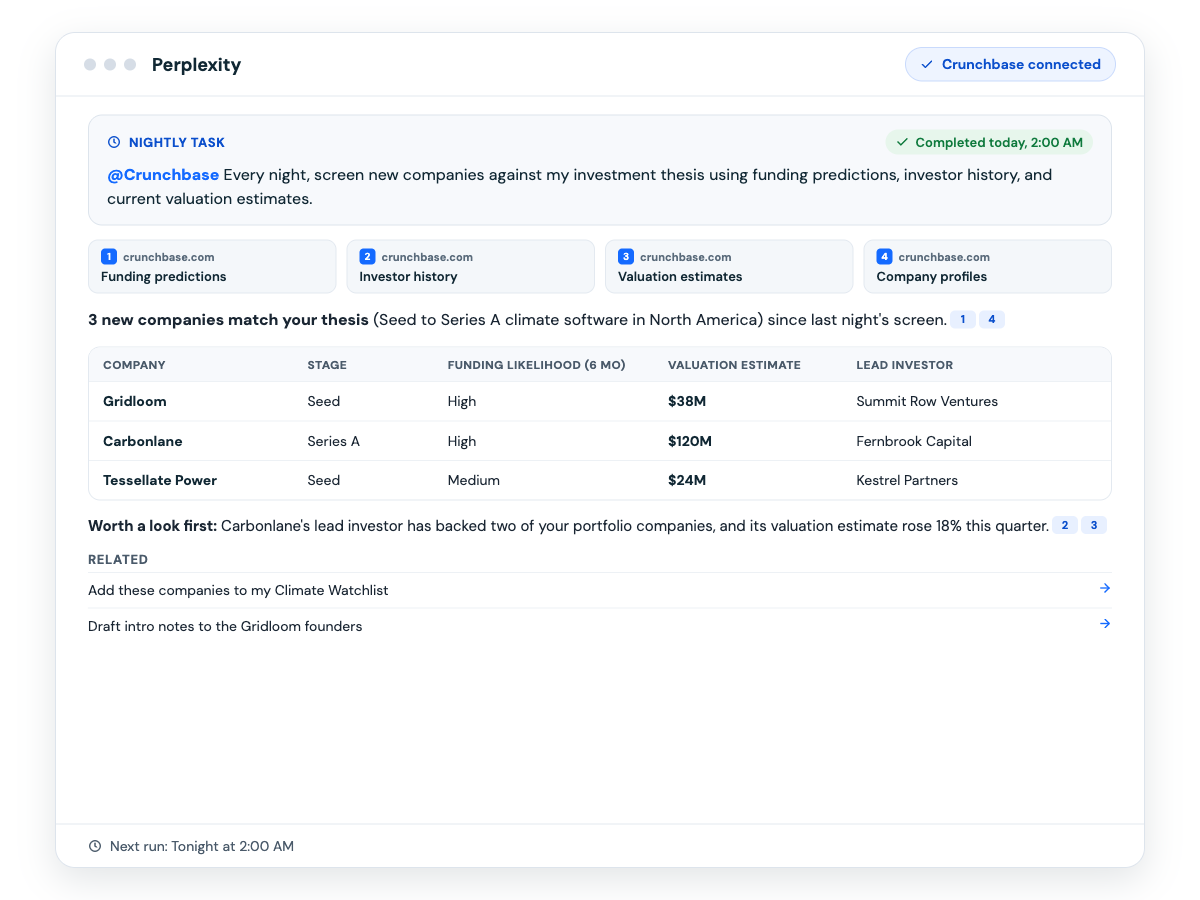Open source card Company profiles
This screenshot has width=1200, height=900.
tap(988, 266)
